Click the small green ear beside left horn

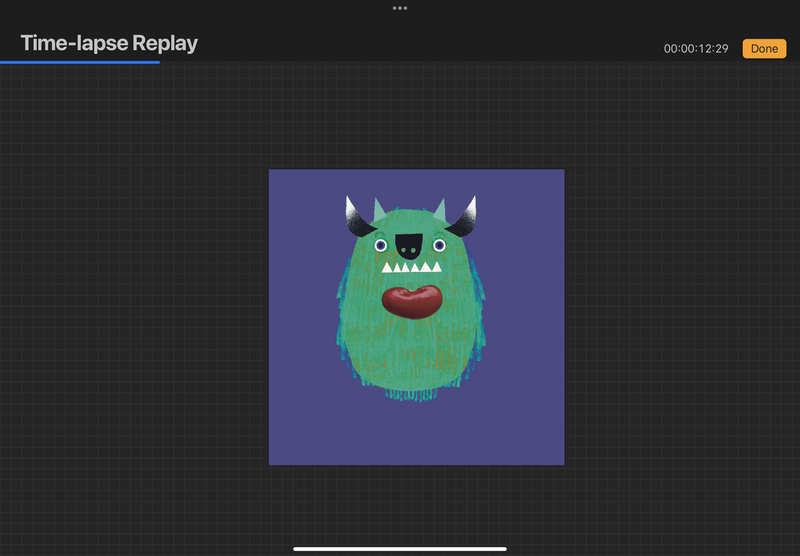point(380,208)
